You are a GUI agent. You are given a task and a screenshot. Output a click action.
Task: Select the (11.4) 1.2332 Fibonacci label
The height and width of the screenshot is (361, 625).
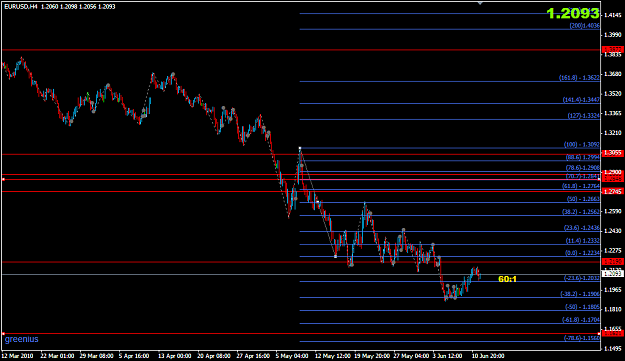[x=582, y=241]
